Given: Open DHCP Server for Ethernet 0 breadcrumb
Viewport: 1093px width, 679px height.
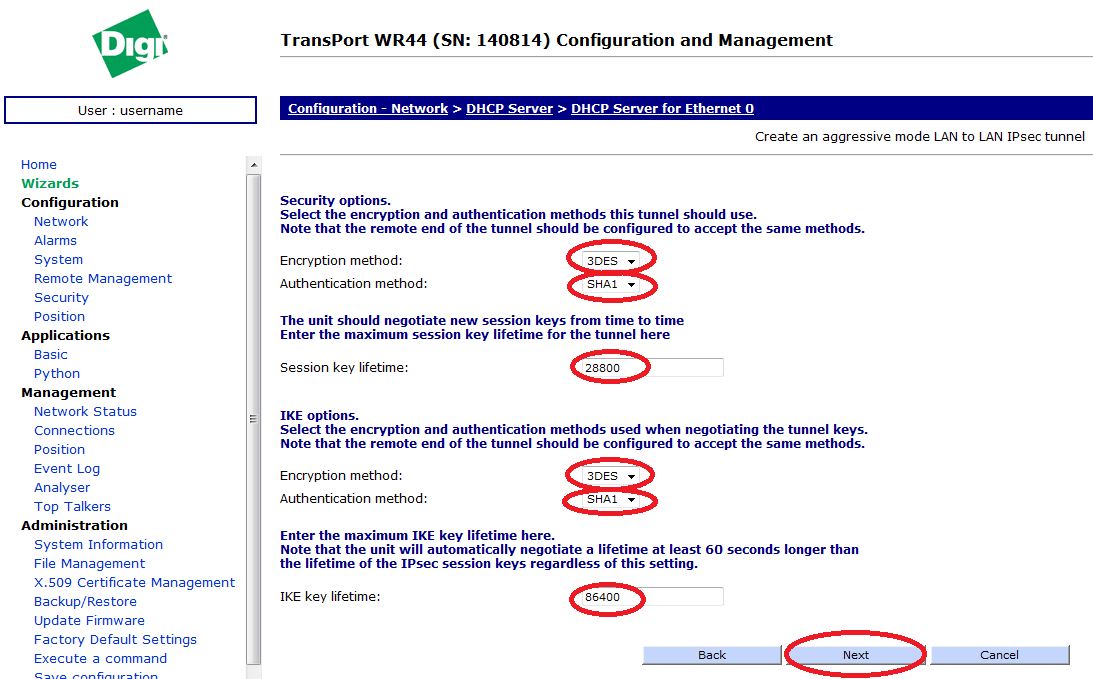Looking at the screenshot, I should (x=662, y=109).
